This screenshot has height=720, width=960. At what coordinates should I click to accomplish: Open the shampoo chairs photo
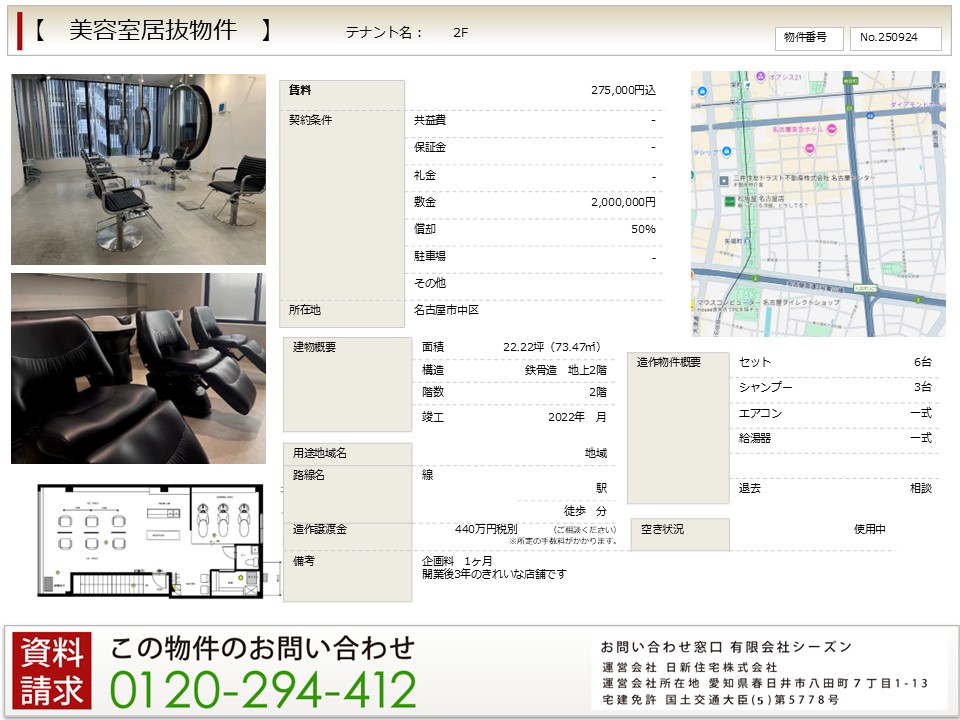(138, 369)
